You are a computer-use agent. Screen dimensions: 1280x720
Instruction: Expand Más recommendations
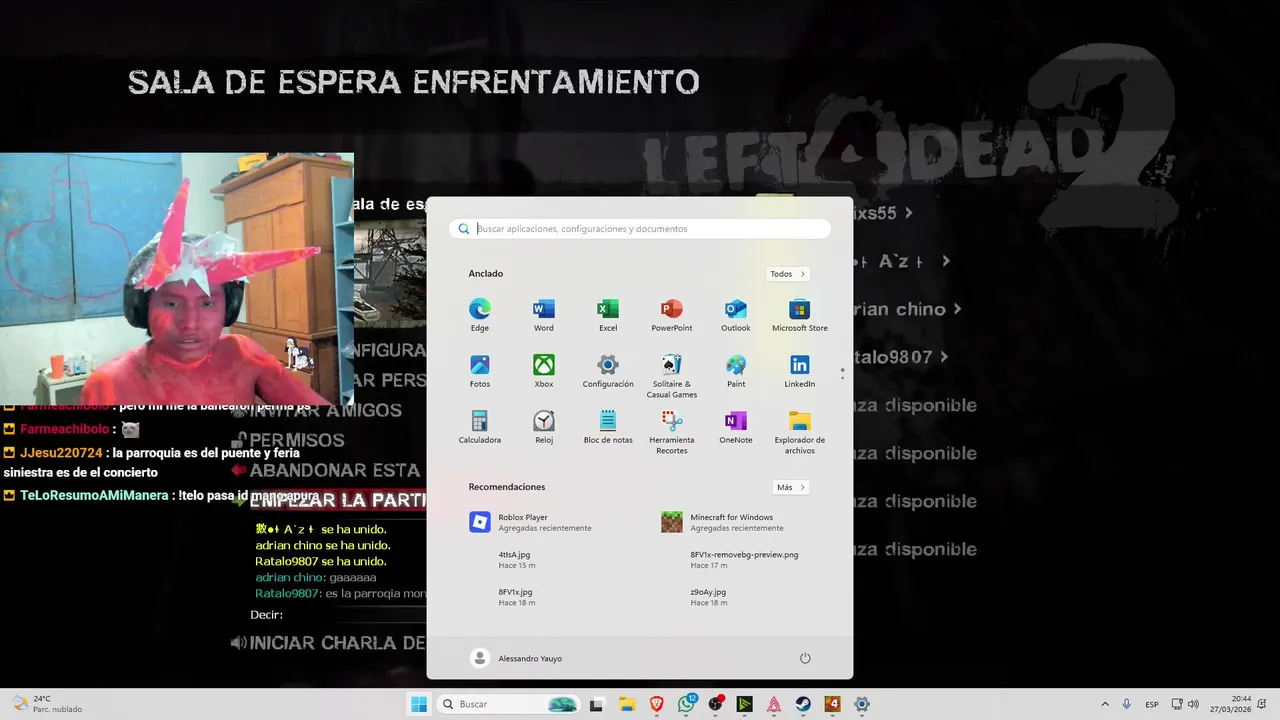point(791,487)
